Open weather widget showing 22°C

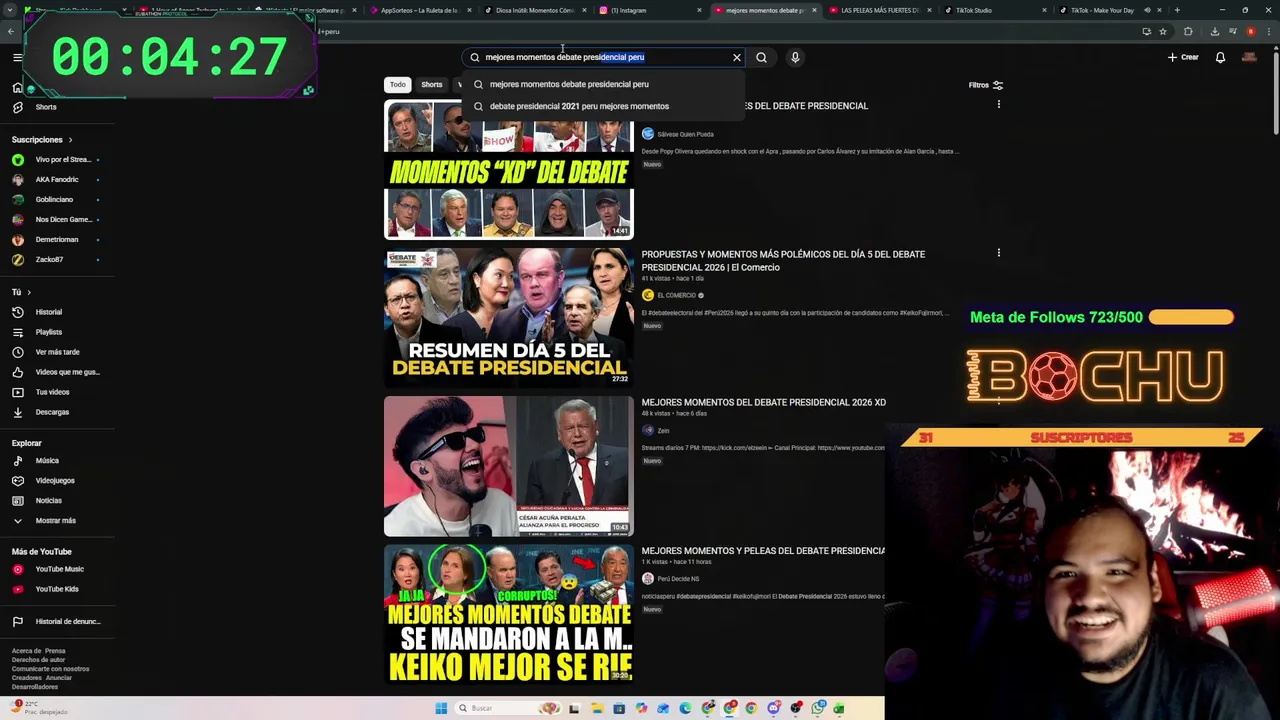coord(40,708)
